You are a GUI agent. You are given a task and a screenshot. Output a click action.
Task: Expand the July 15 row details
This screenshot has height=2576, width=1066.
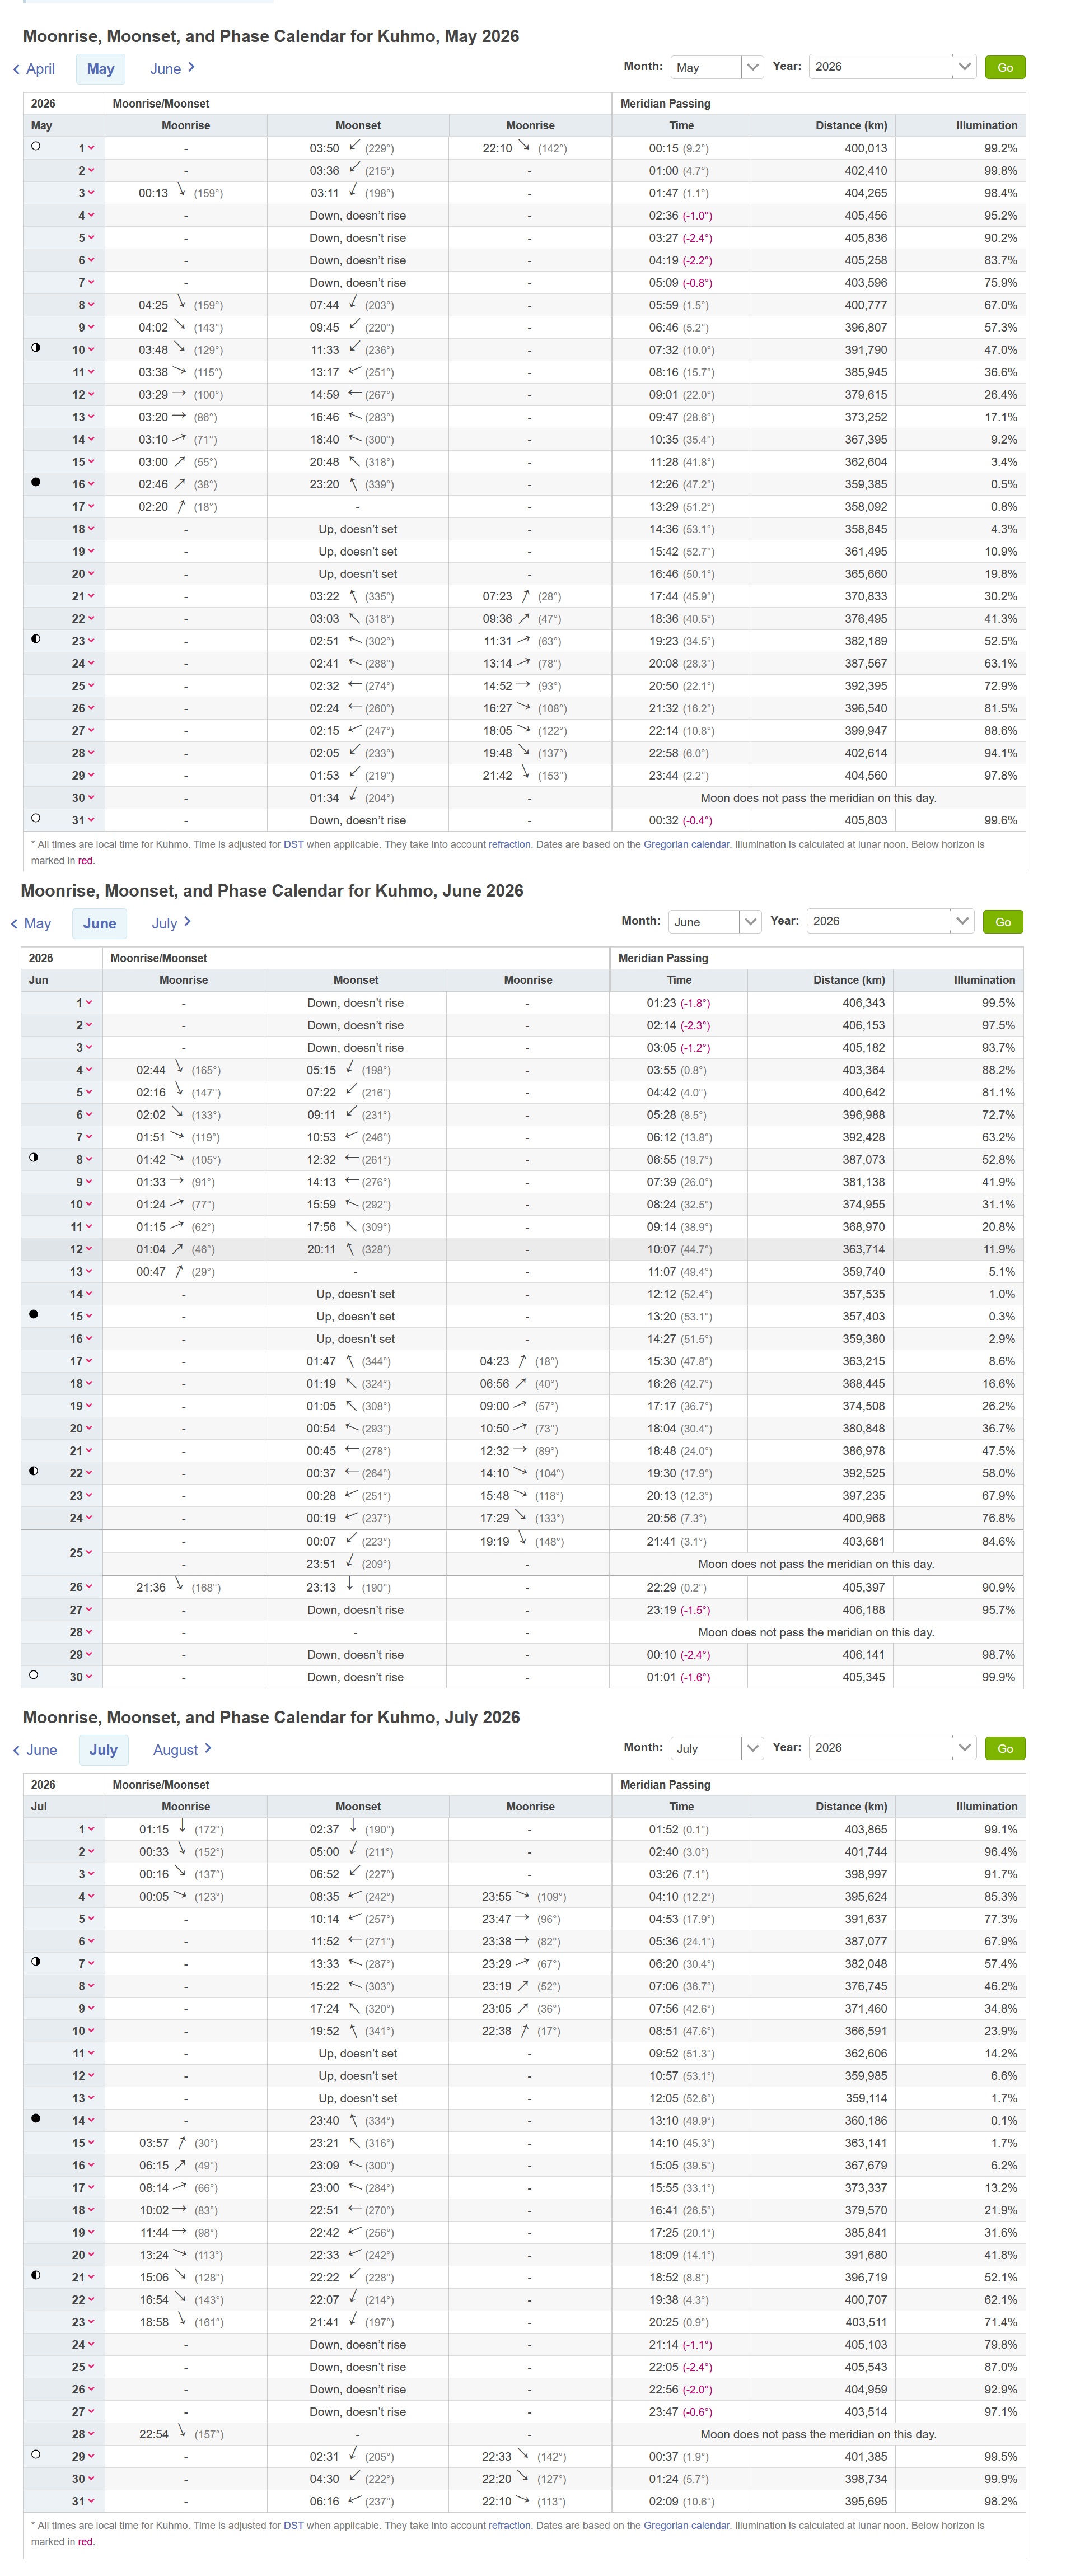click(91, 2143)
